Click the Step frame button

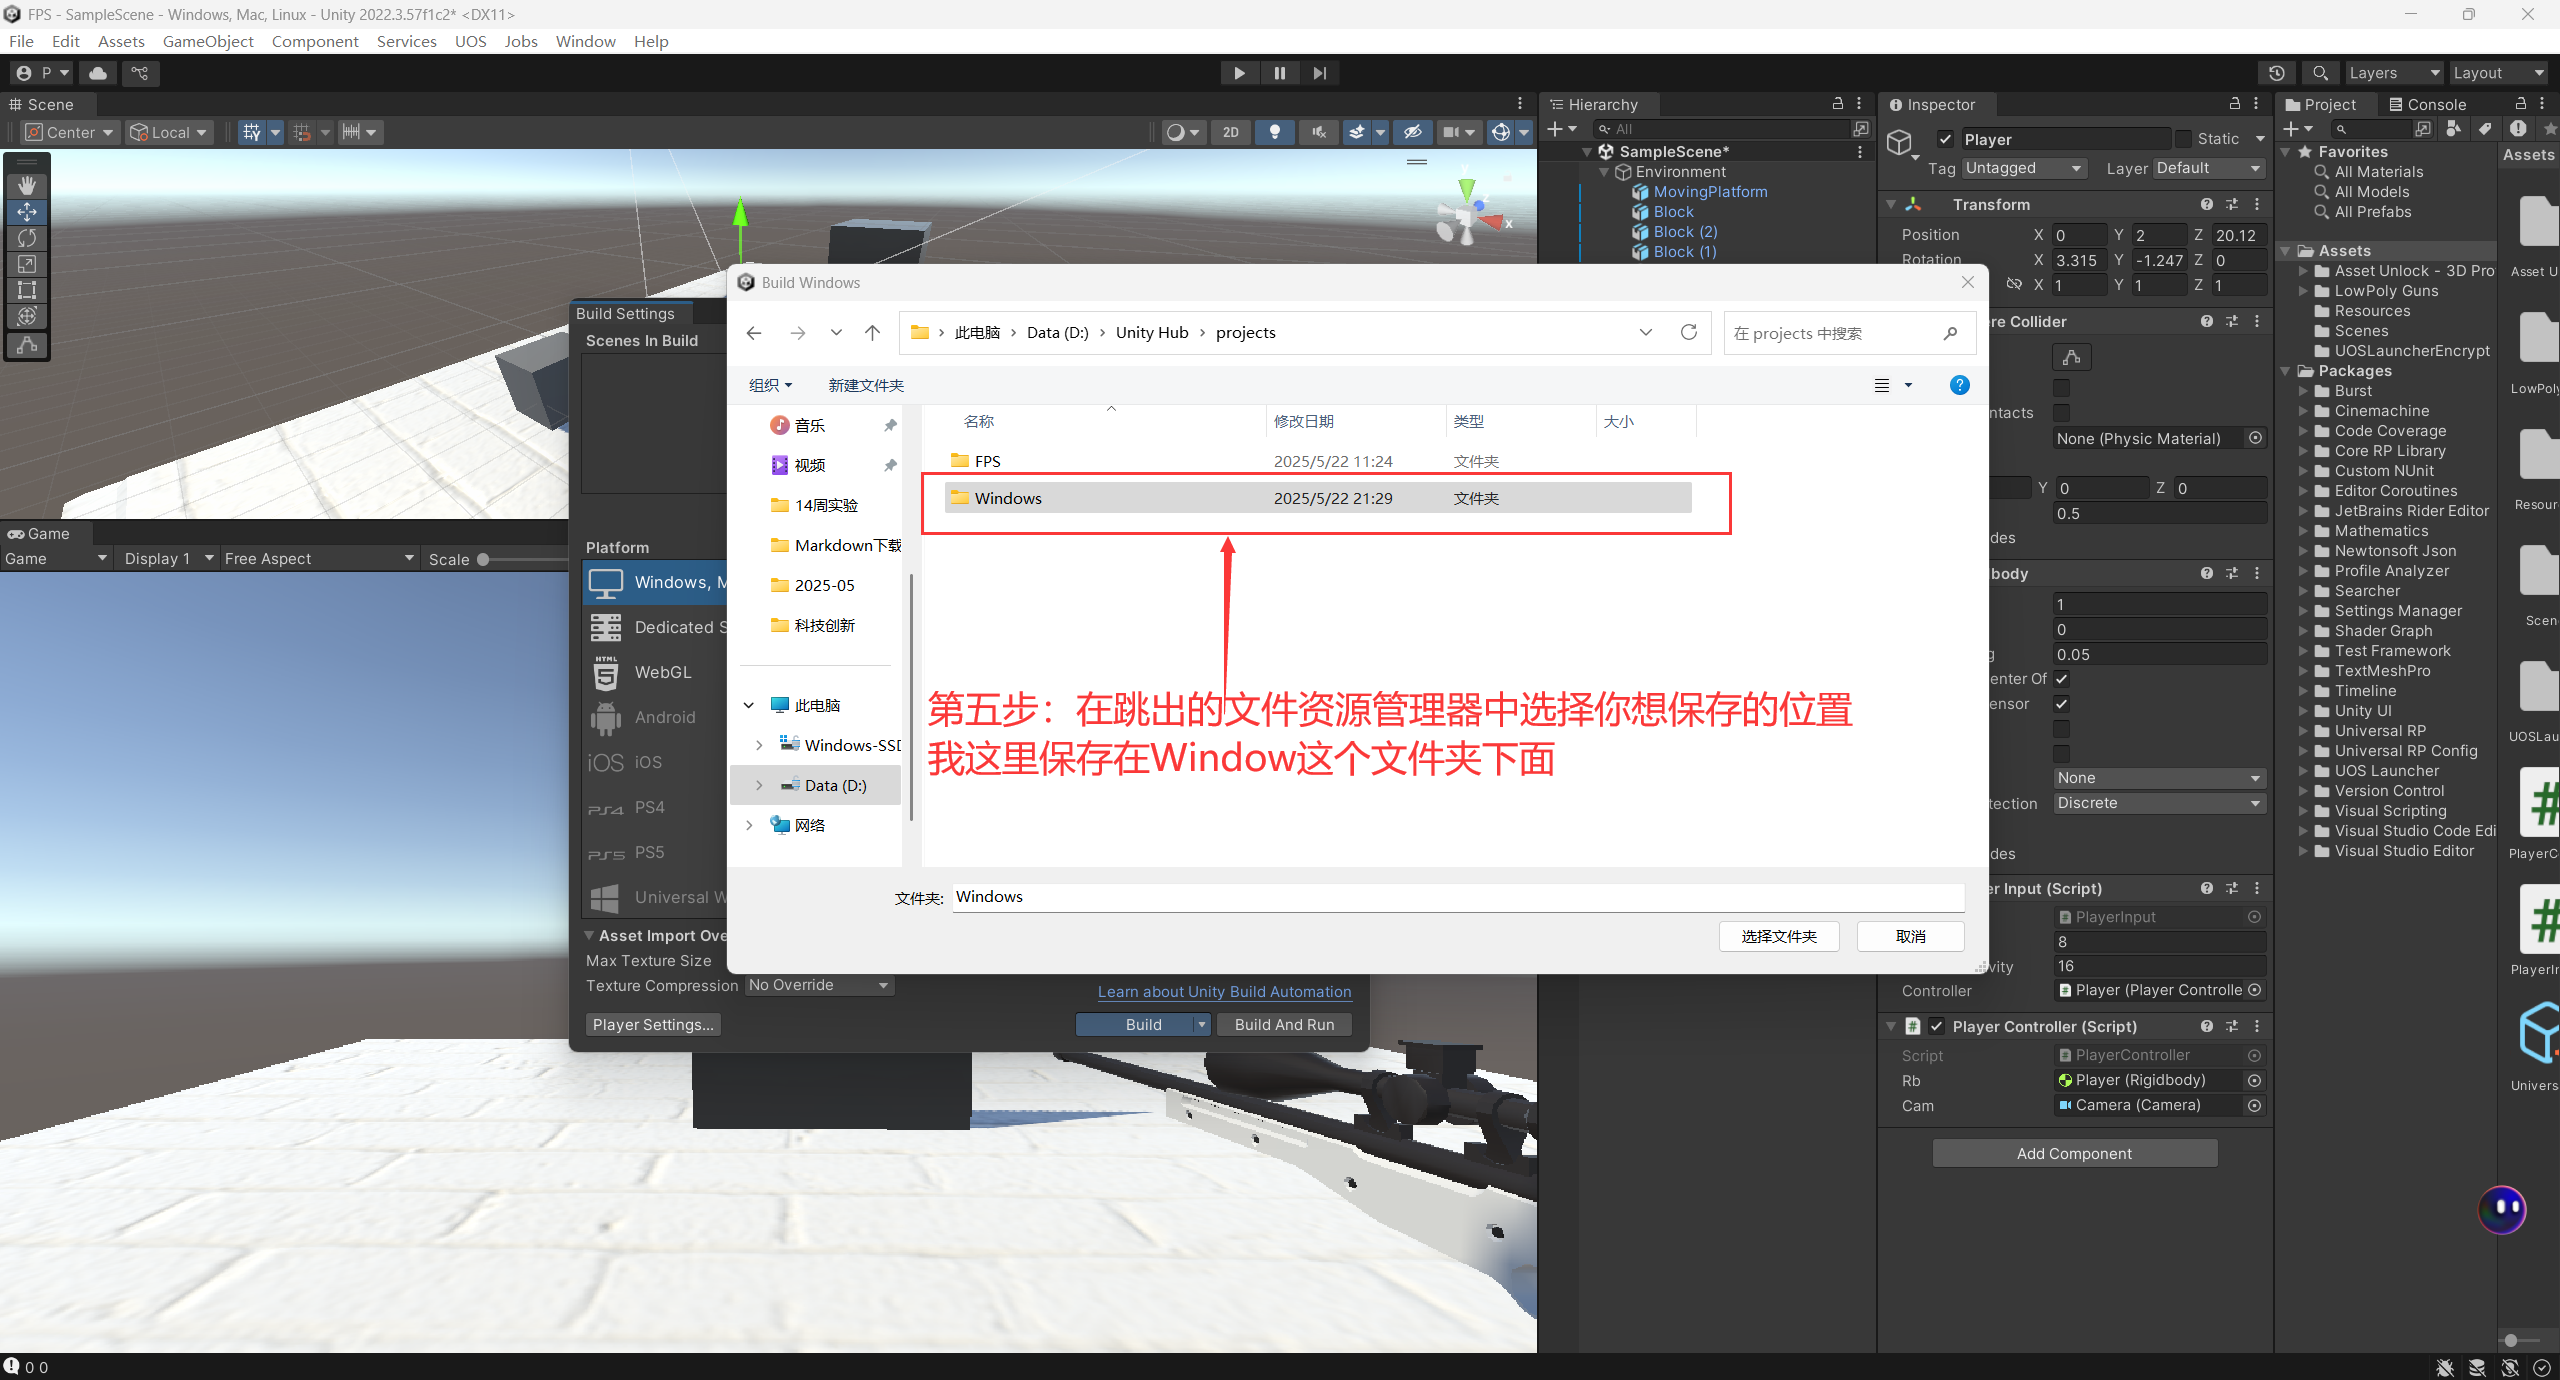pyautogui.click(x=1320, y=73)
